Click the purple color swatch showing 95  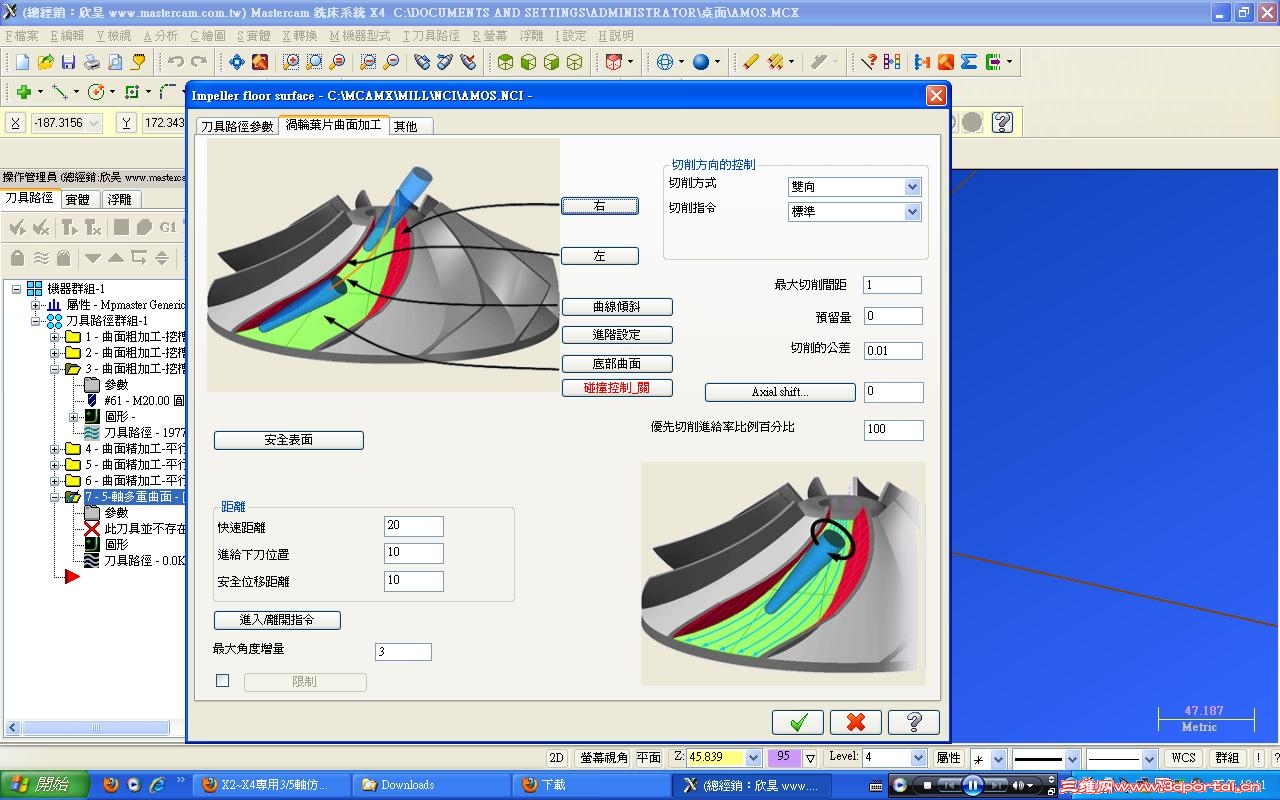[783, 758]
